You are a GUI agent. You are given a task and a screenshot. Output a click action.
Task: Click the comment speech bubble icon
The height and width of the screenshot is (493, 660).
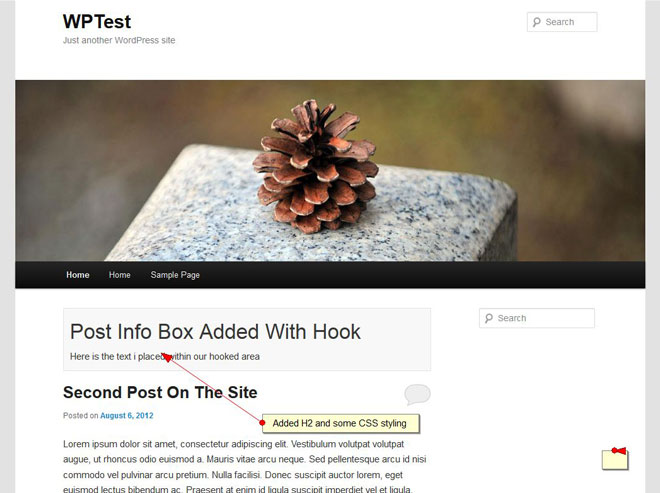417,394
